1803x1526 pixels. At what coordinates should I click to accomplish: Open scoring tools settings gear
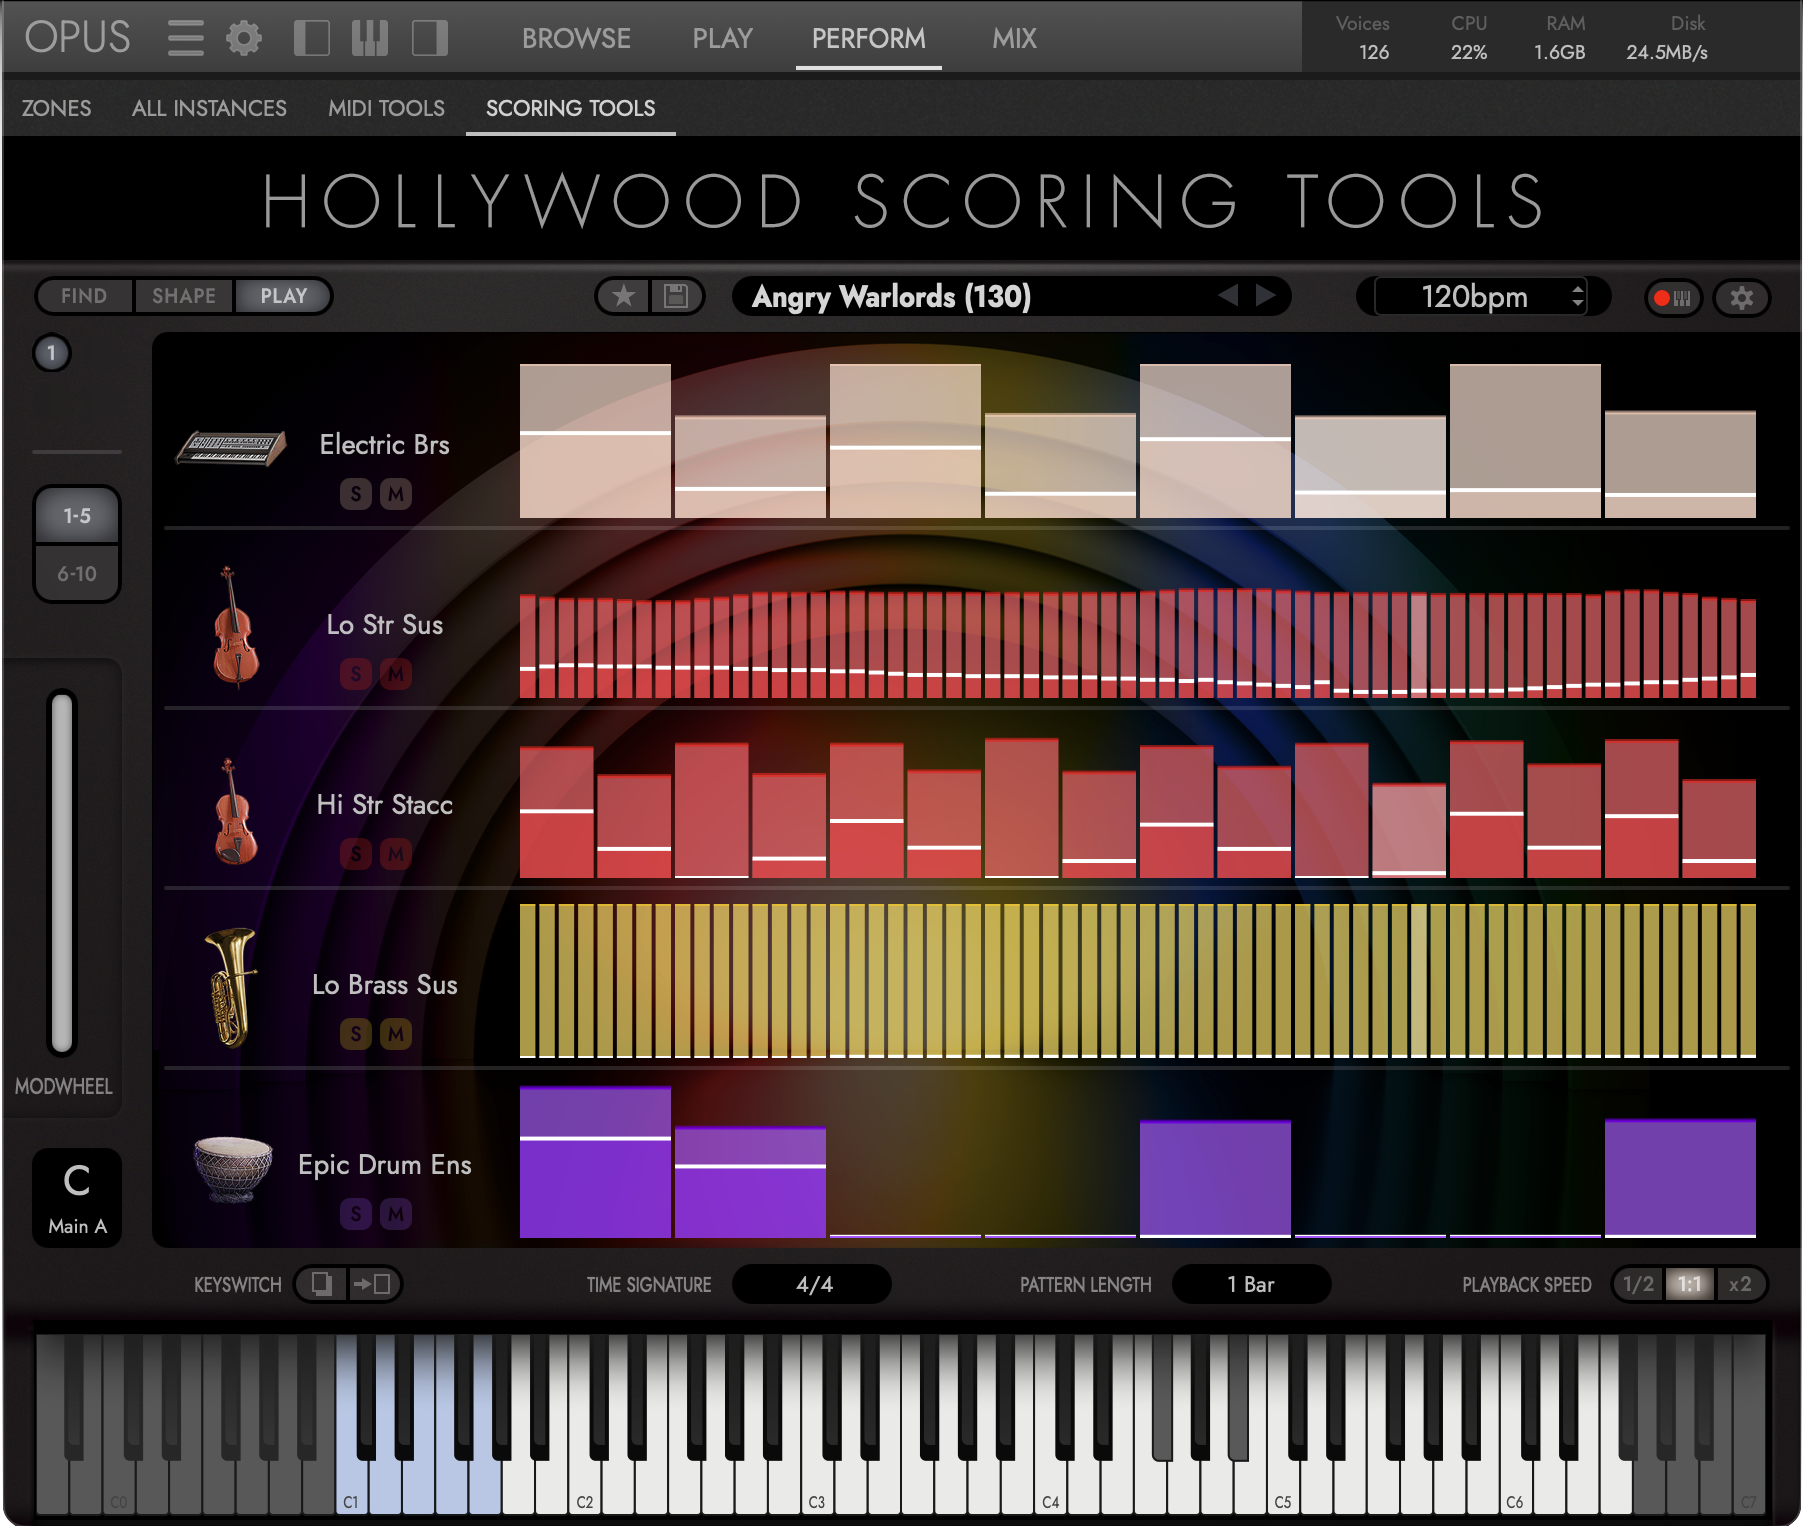click(1742, 298)
